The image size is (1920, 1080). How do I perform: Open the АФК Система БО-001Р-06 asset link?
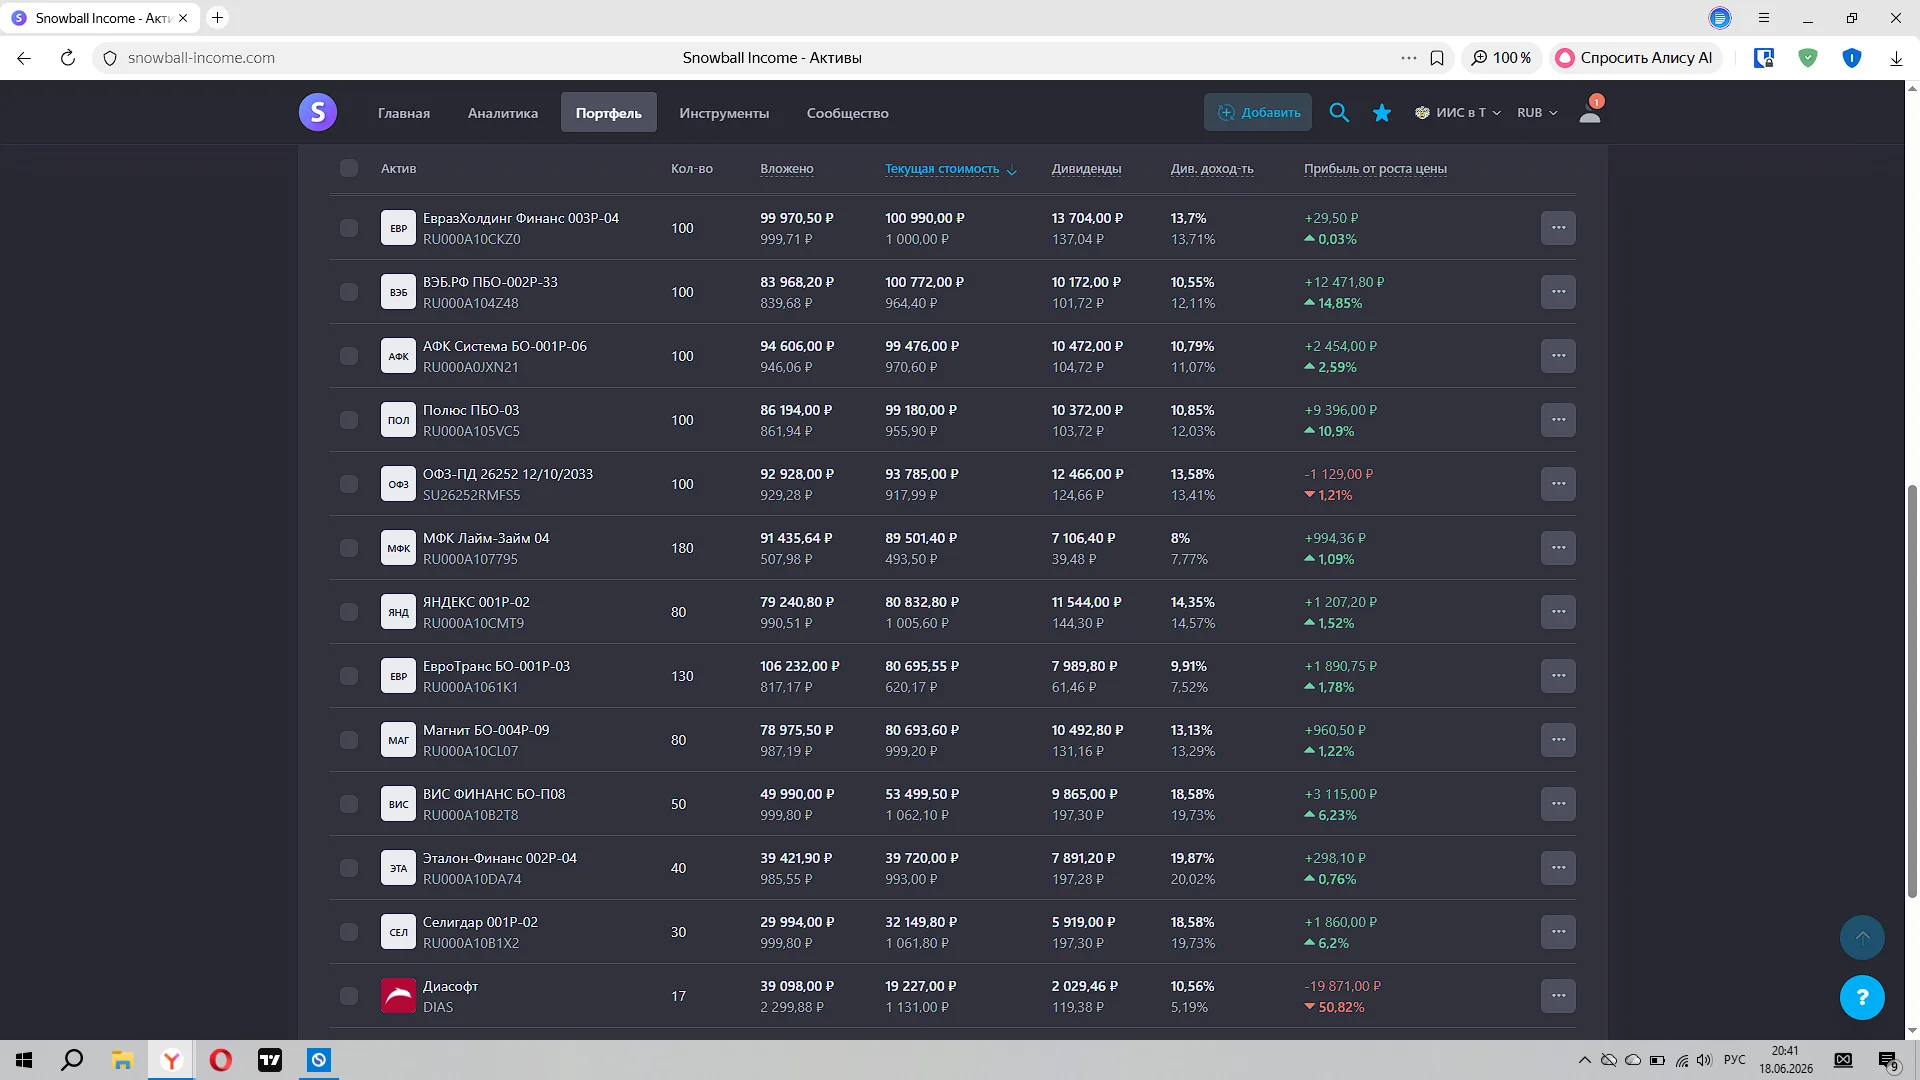(505, 346)
